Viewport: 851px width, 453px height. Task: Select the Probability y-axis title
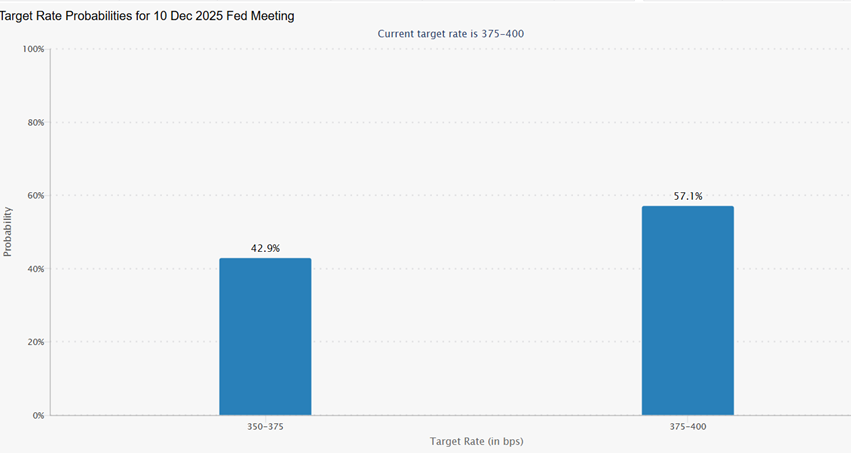[x=8, y=232]
